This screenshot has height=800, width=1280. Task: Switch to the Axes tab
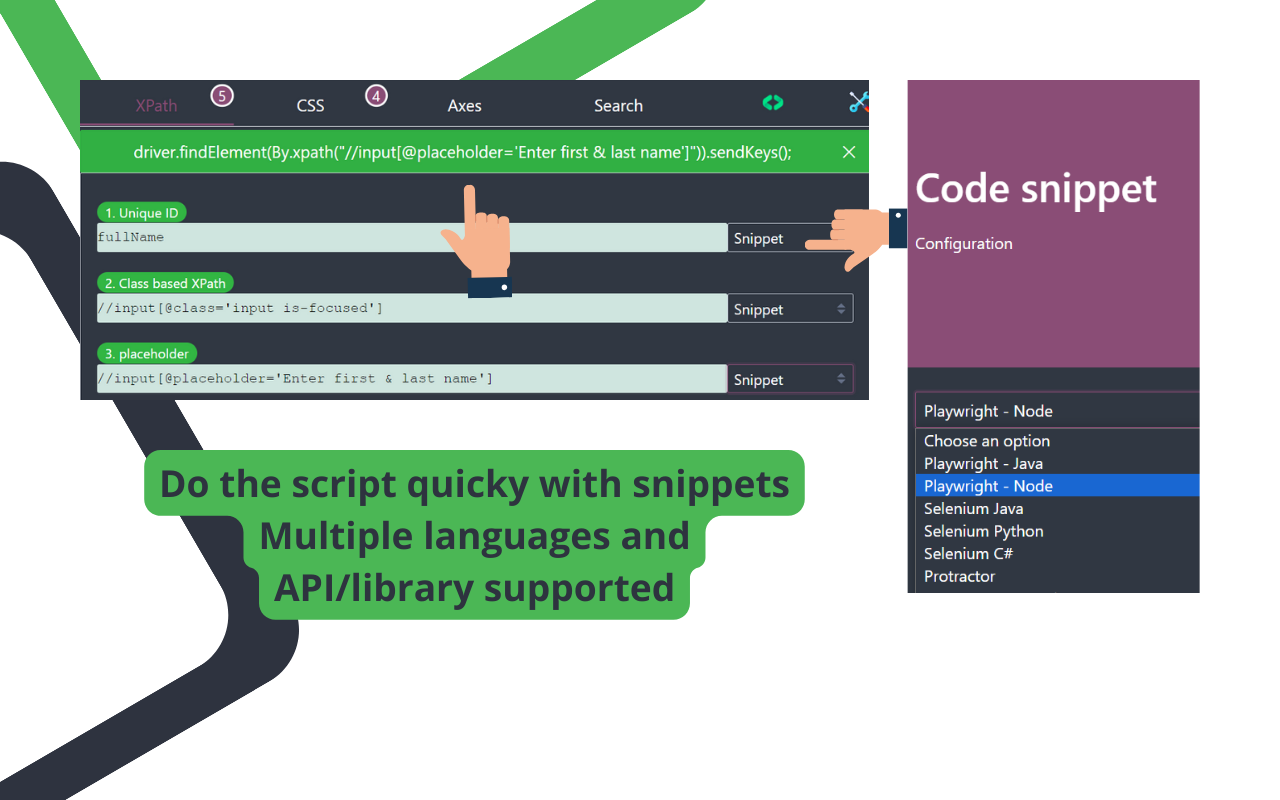pyautogui.click(x=464, y=106)
